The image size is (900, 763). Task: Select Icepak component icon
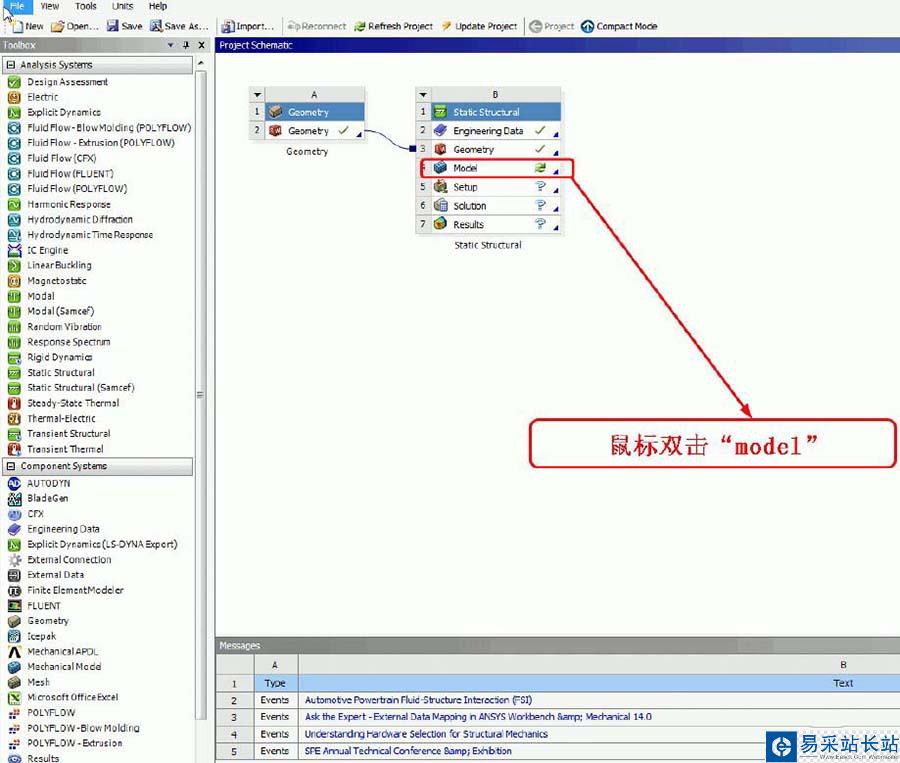click(14, 636)
